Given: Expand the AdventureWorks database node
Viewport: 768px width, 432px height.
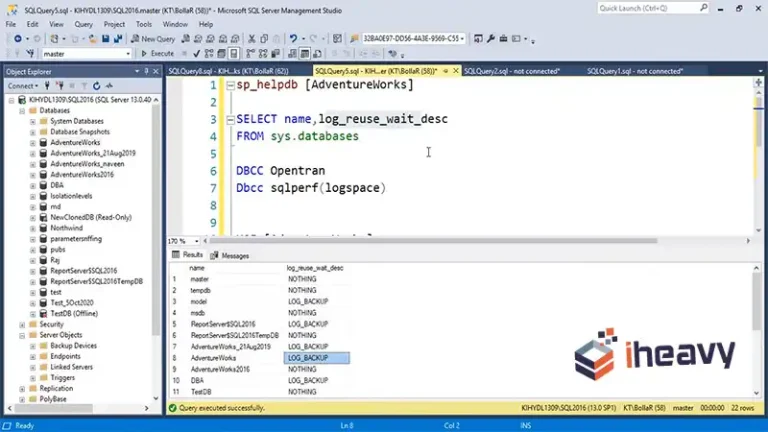Looking at the screenshot, I should (x=33, y=143).
